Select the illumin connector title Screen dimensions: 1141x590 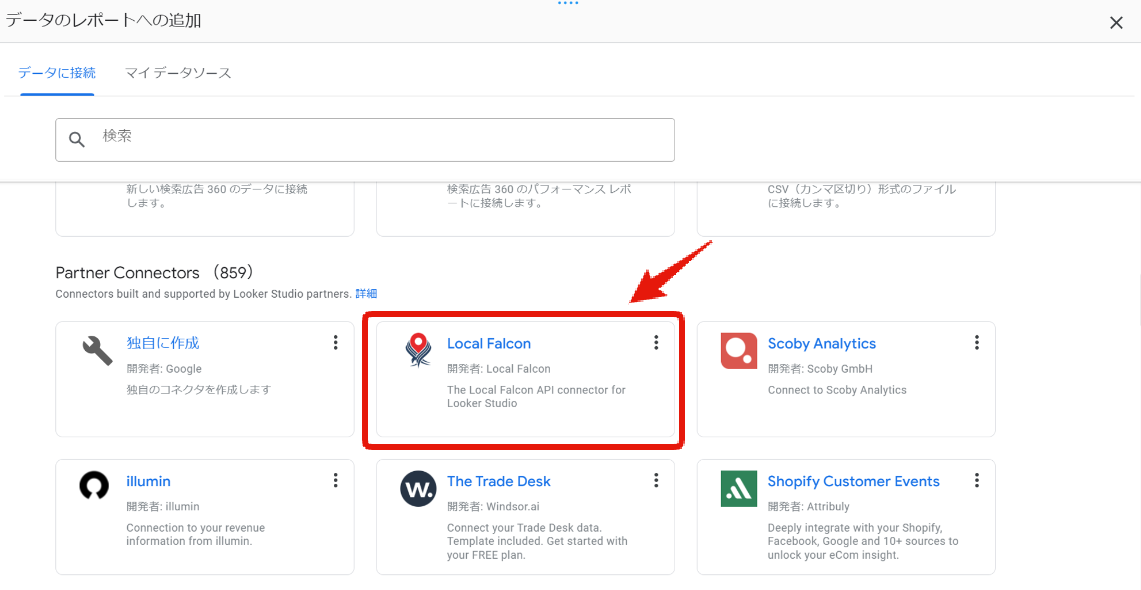coord(148,482)
